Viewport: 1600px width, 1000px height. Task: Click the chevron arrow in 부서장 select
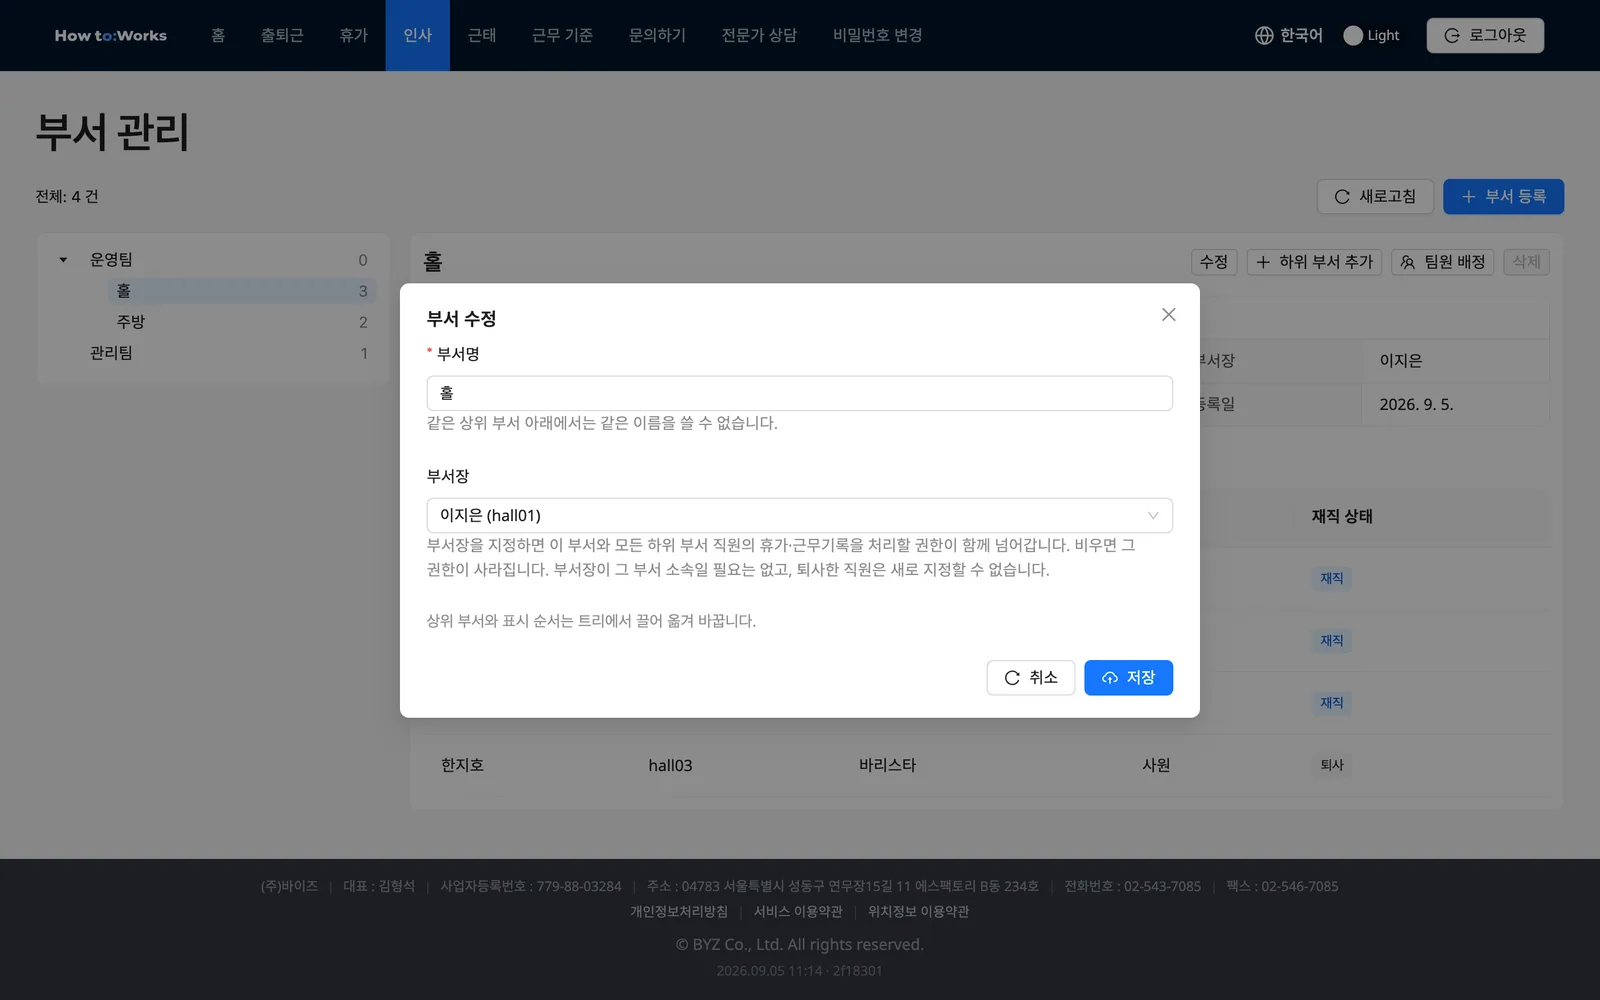[1153, 516]
